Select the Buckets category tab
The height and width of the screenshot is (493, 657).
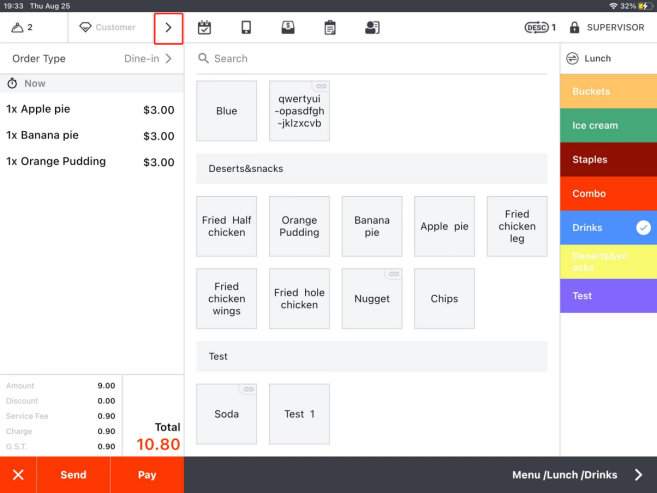[x=608, y=92]
